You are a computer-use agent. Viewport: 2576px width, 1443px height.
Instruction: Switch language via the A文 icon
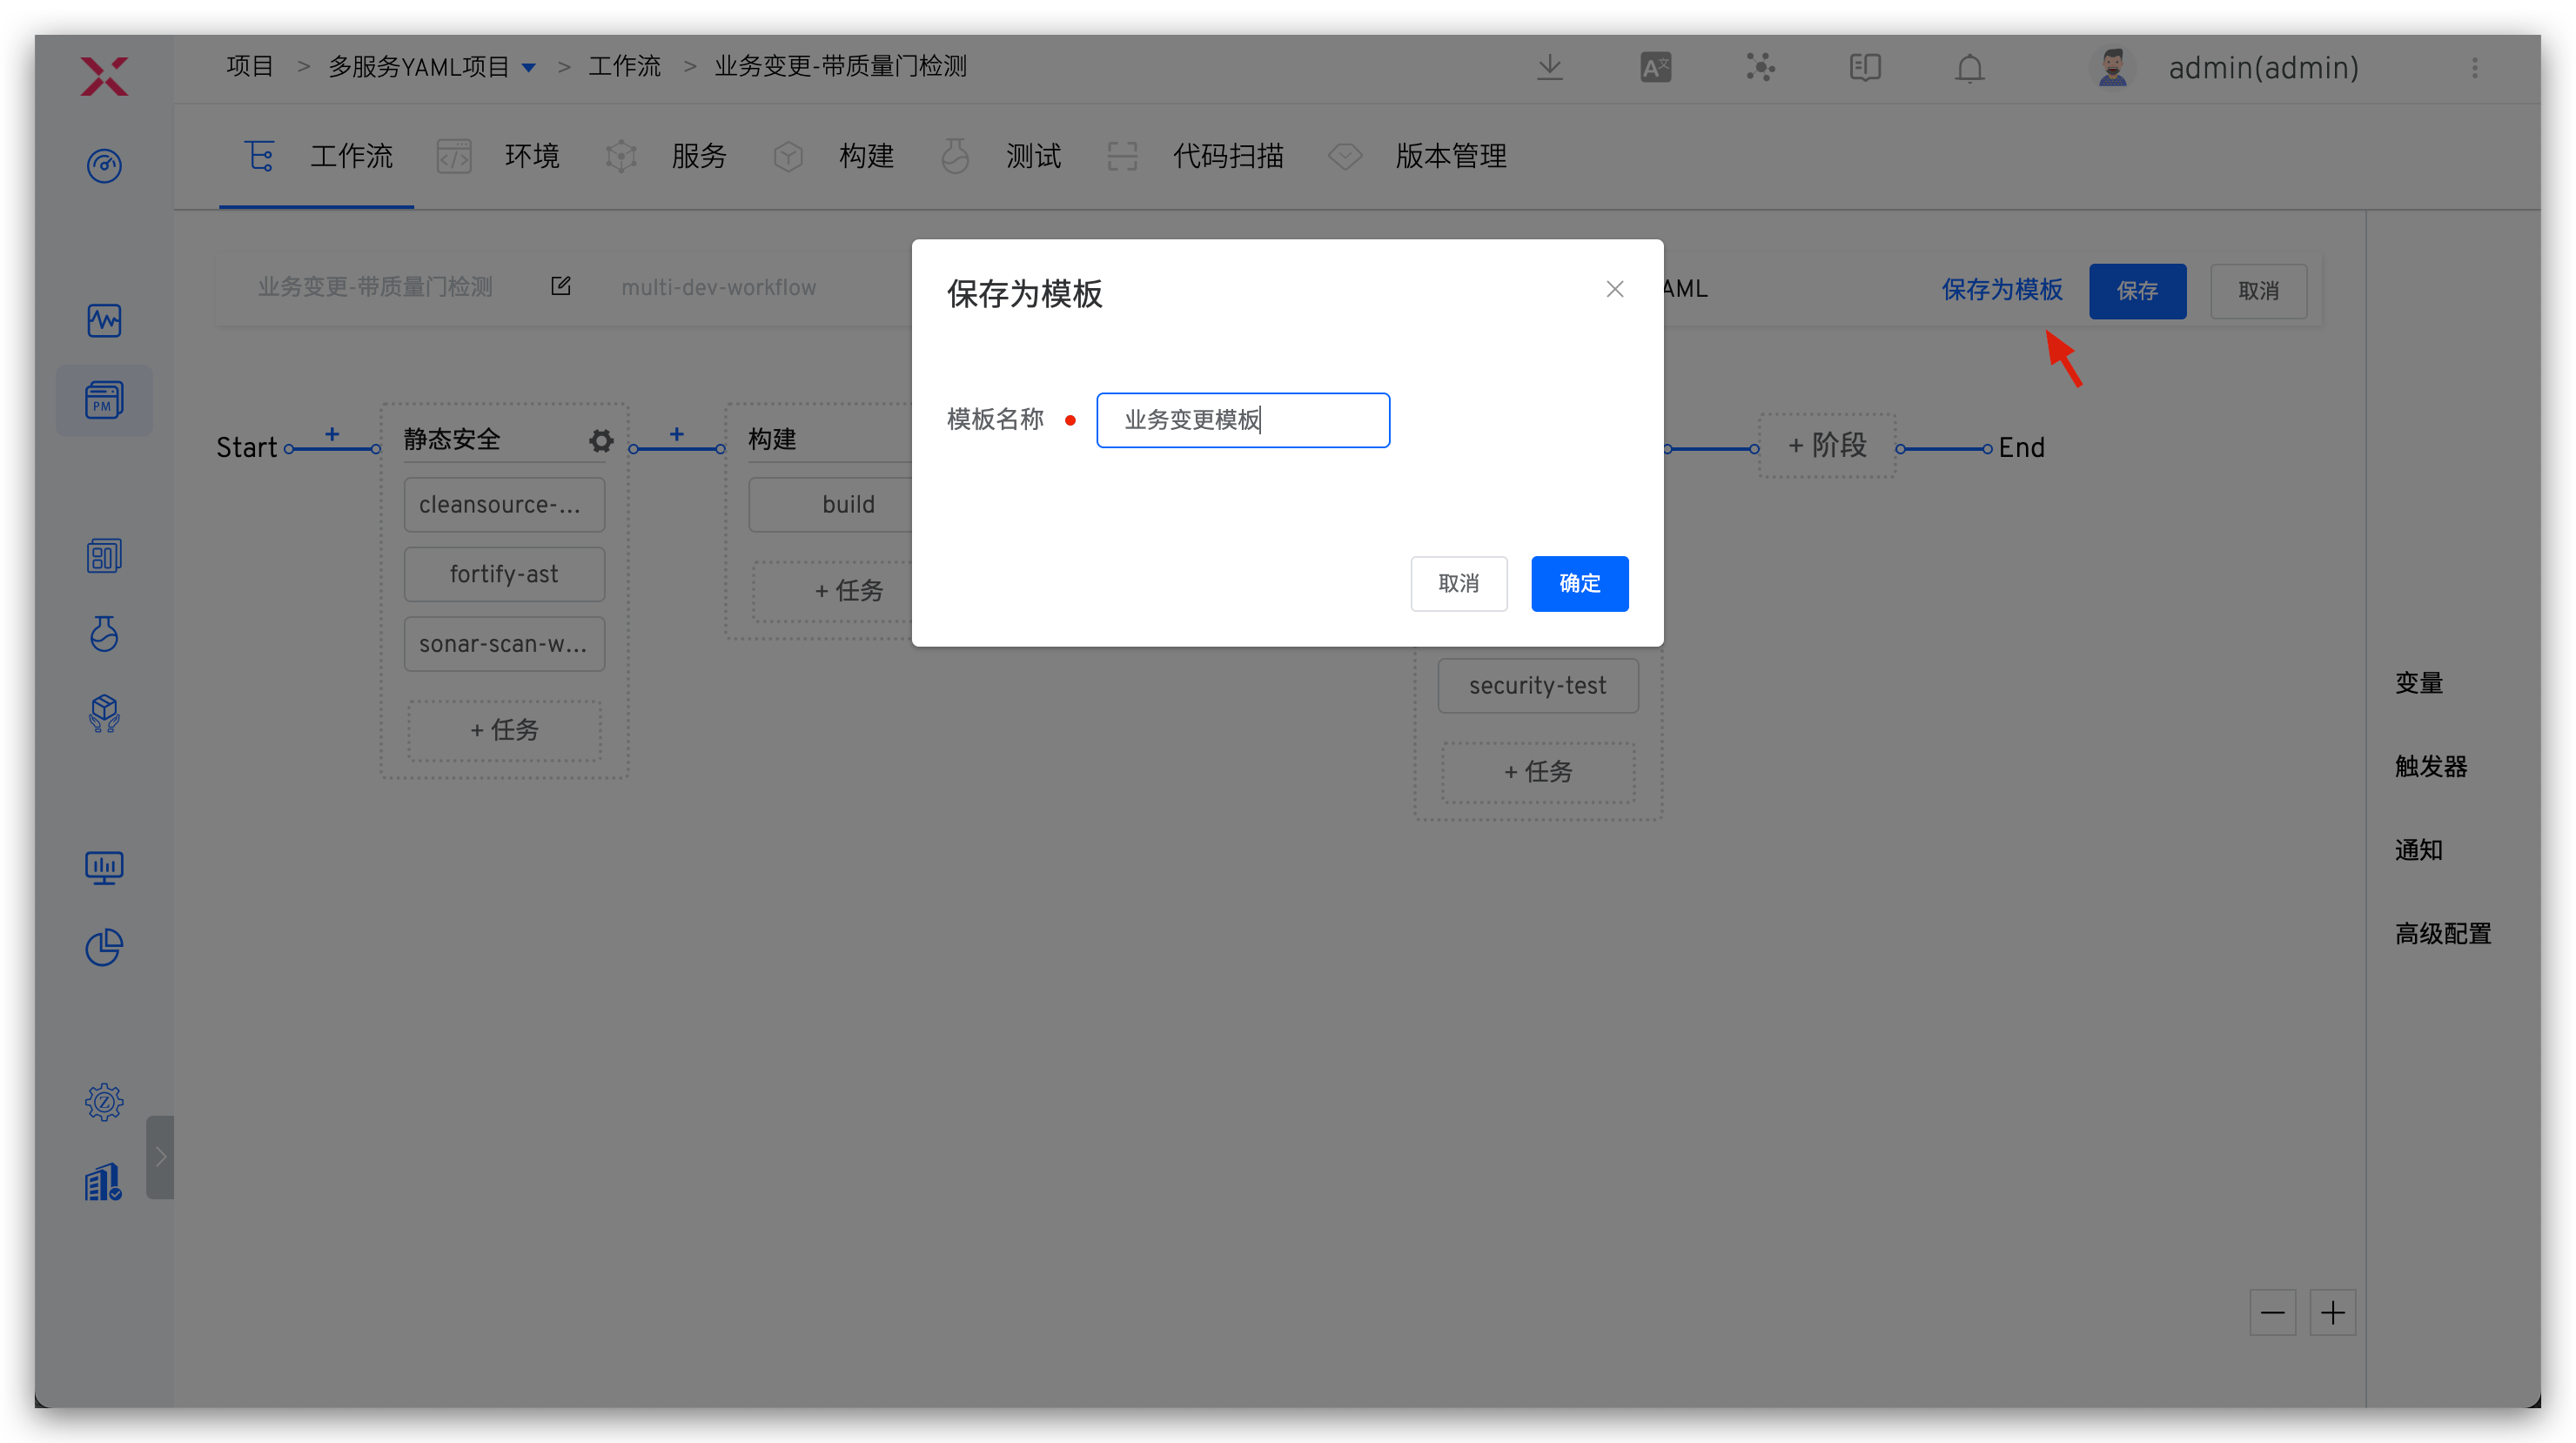1655,67
